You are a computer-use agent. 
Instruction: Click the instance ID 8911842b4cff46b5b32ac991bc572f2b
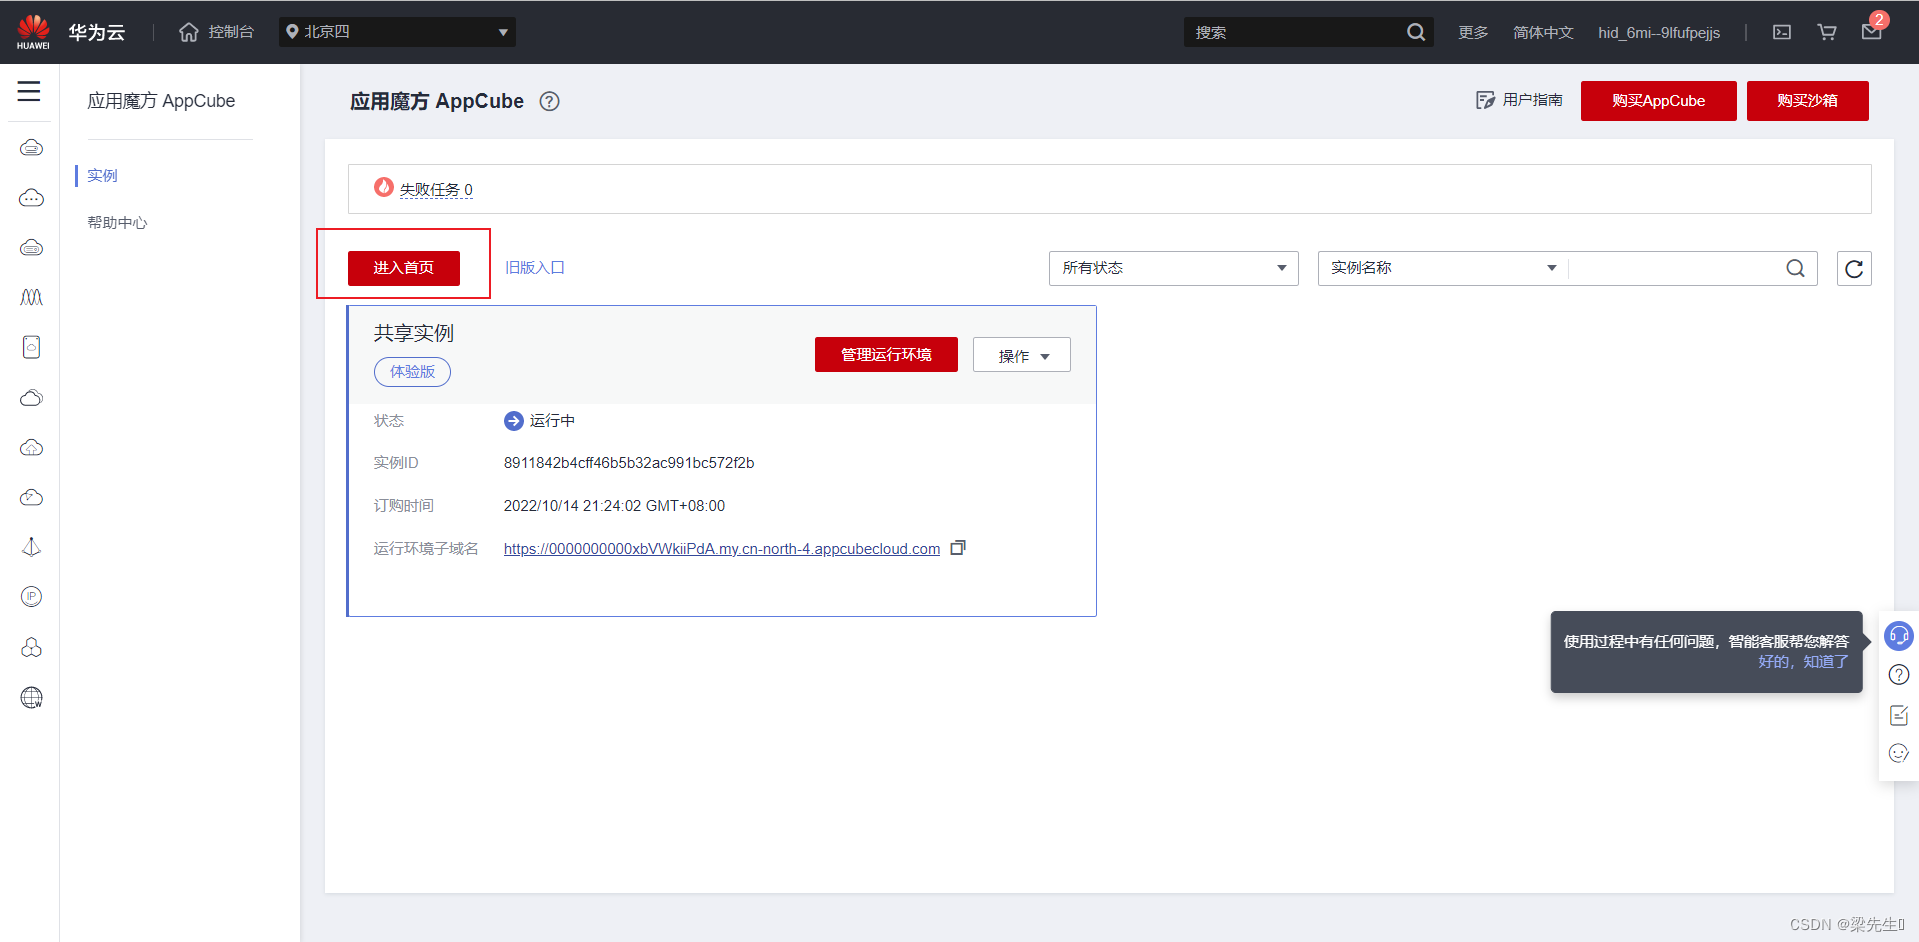(629, 462)
